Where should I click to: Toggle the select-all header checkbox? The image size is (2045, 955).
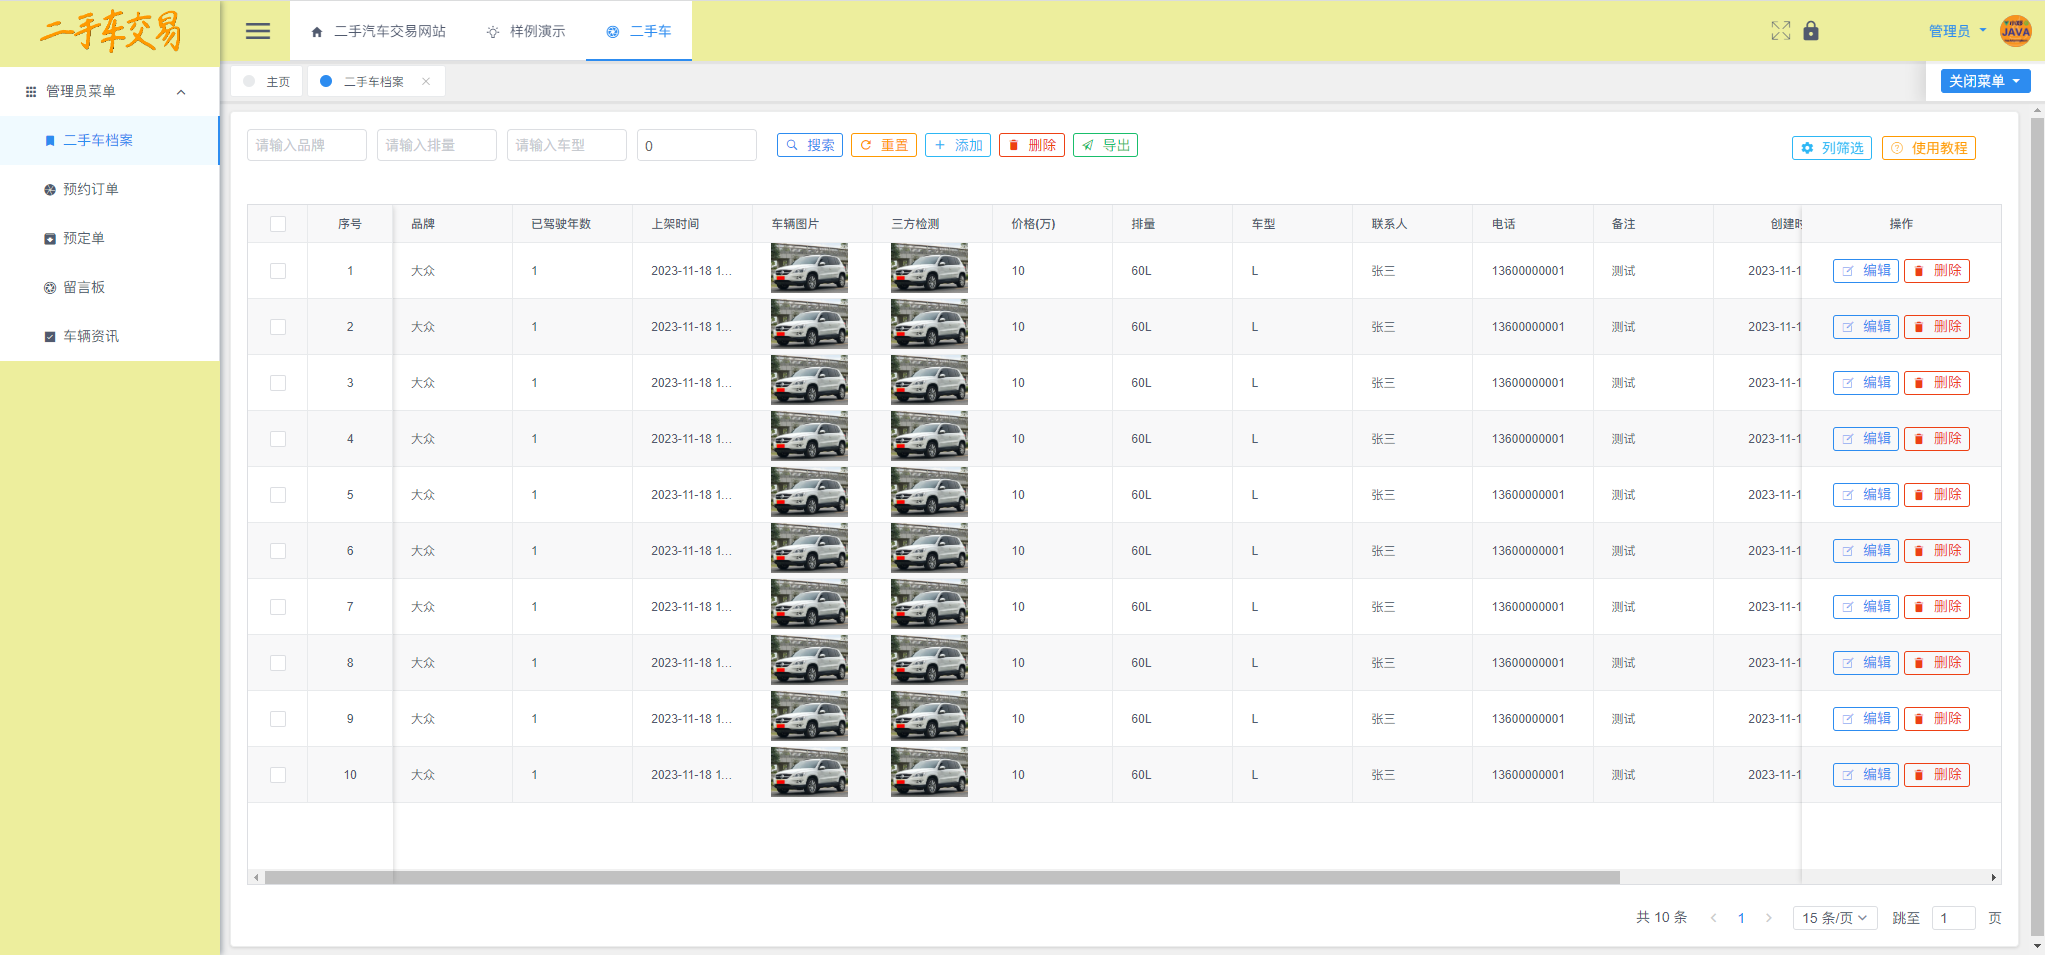click(278, 224)
